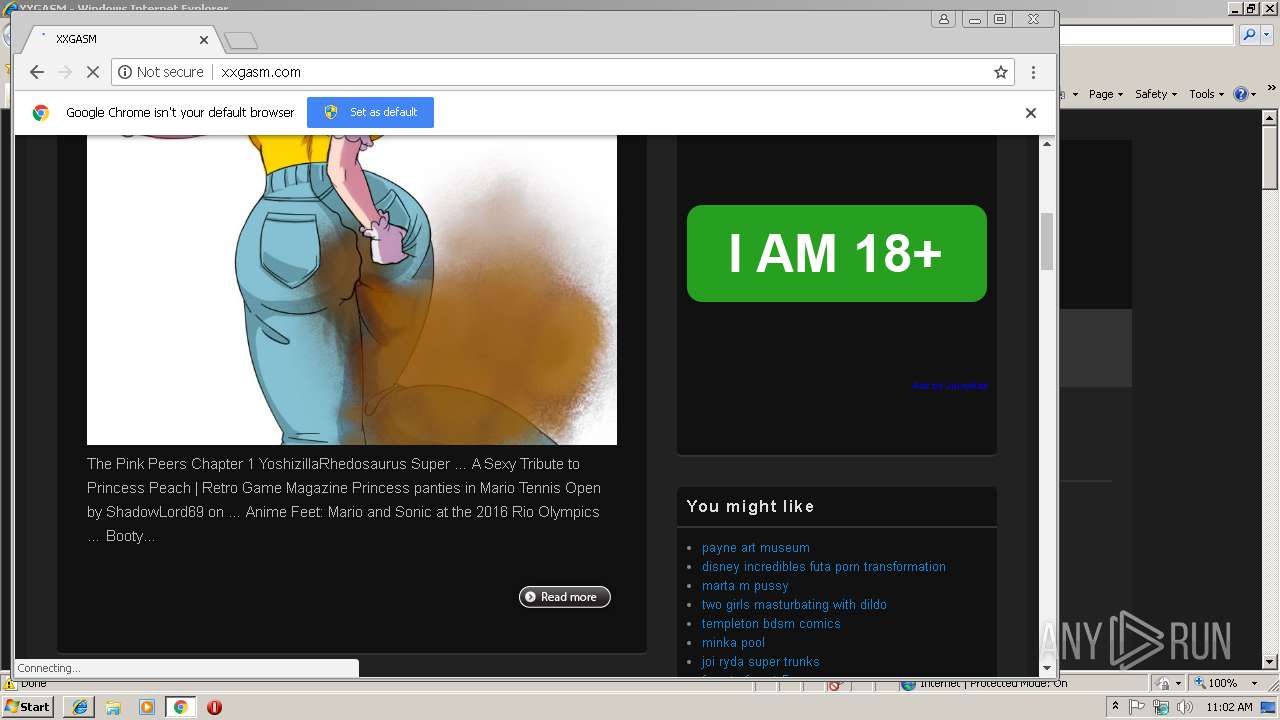Image resolution: width=1280 pixels, height=720 pixels.
Task: Open the joi ryda super trunks link
Action: (760, 662)
